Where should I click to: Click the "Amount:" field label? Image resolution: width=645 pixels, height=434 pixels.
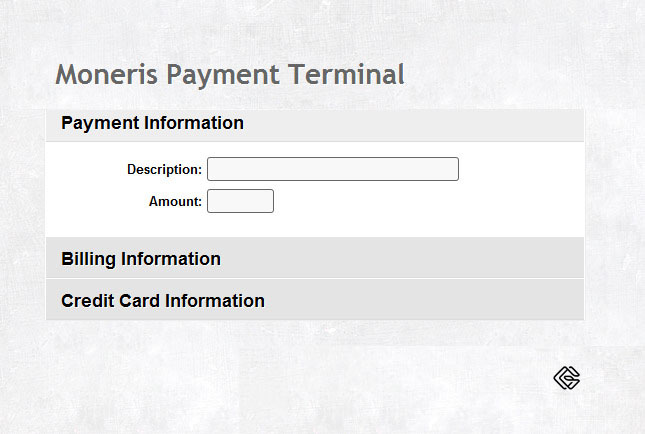coord(175,201)
